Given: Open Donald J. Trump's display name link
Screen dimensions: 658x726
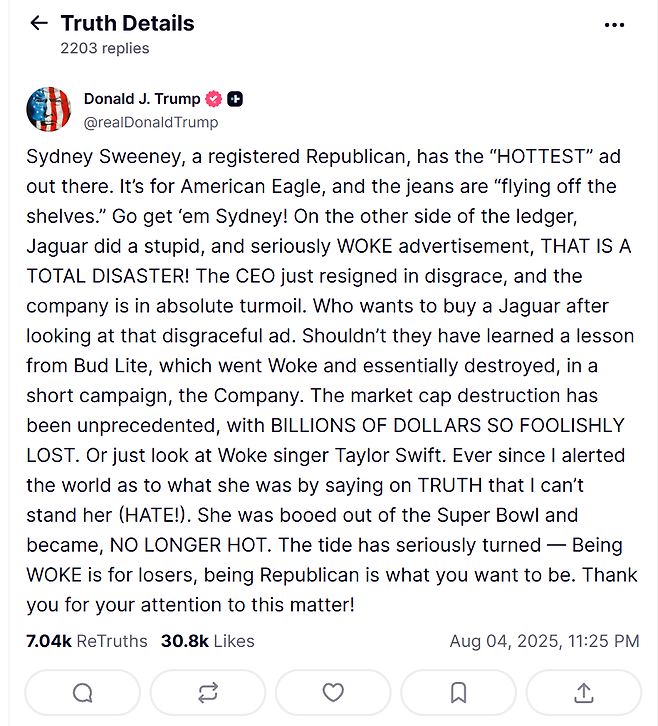Looking at the screenshot, I should [141, 99].
